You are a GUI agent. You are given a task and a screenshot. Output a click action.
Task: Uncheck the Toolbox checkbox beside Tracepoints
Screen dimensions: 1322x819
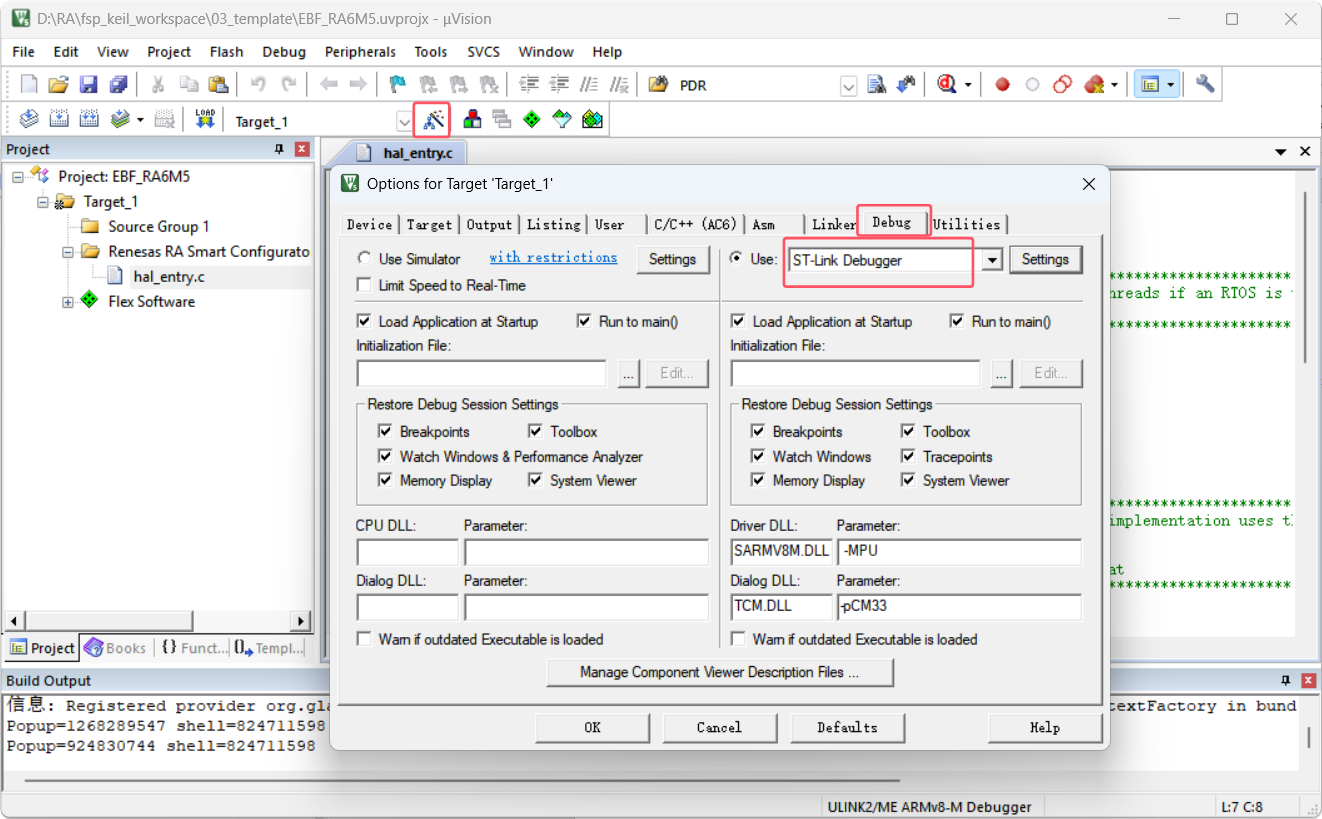[908, 431]
